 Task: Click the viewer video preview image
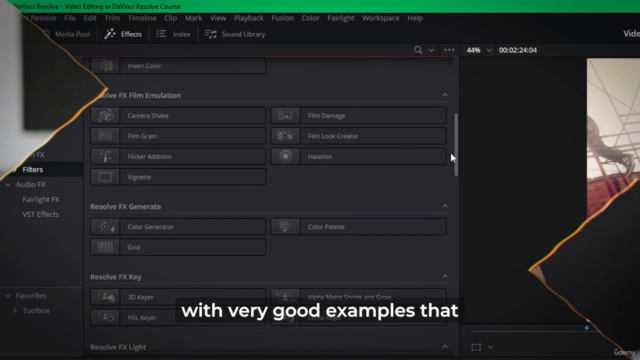coord(613,139)
